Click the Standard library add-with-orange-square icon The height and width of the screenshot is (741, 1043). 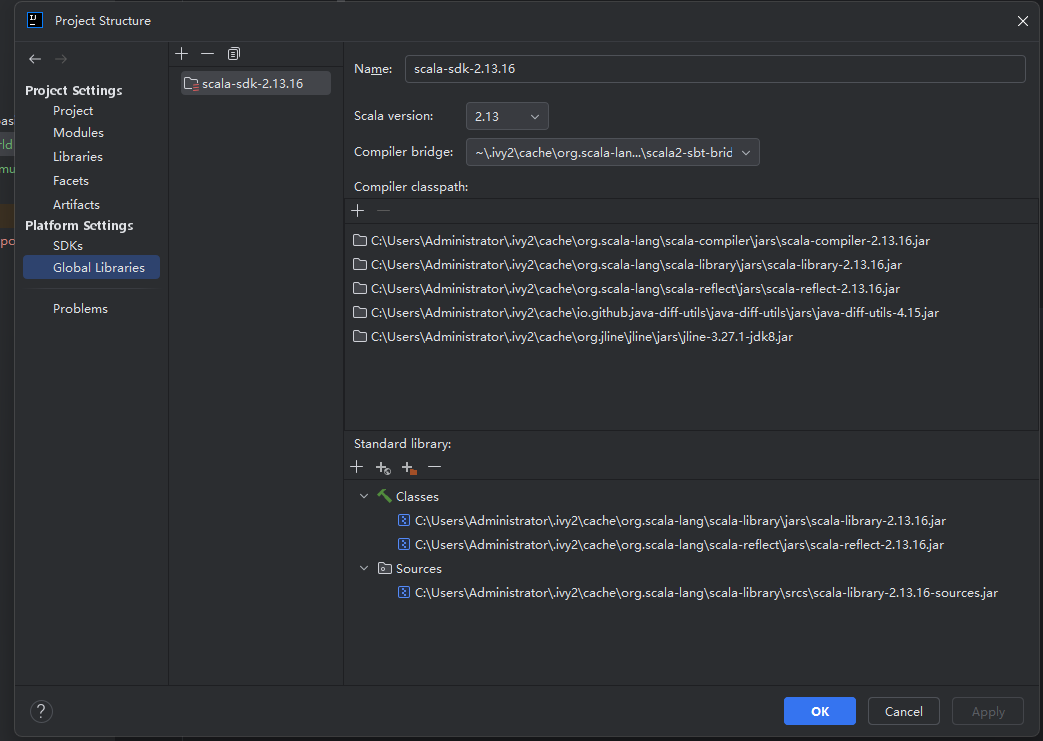pyautogui.click(x=409, y=468)
